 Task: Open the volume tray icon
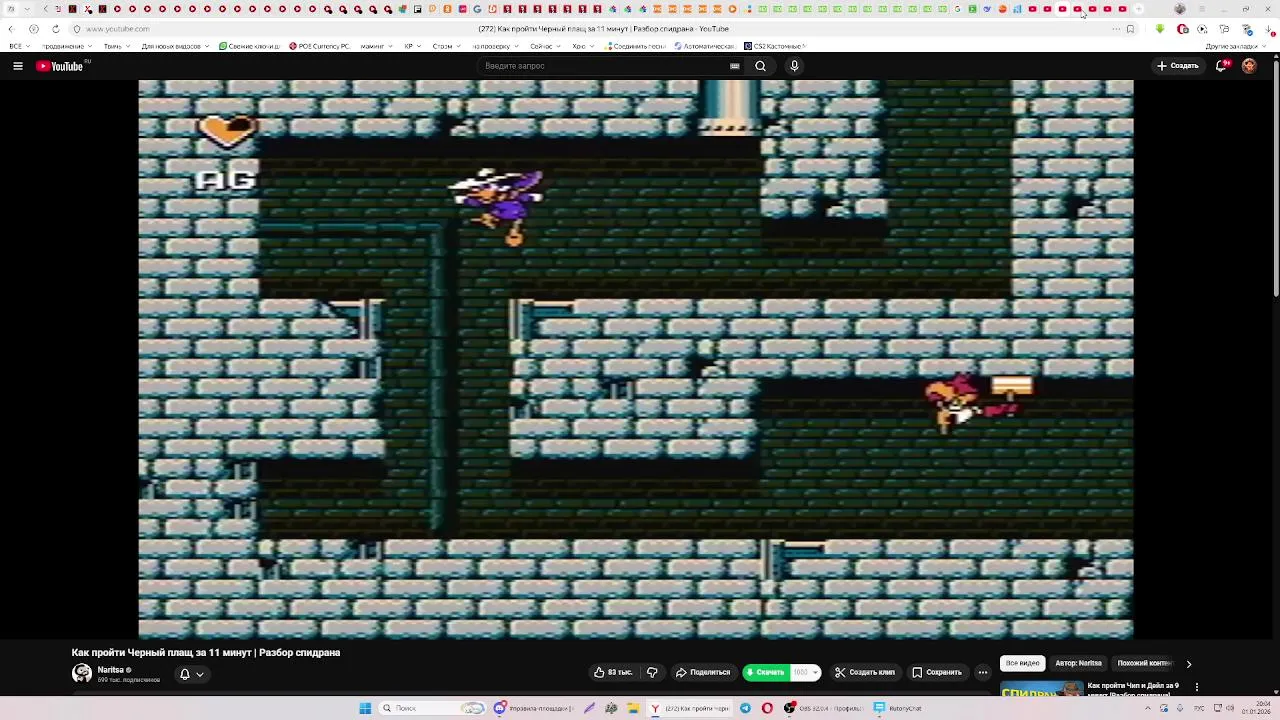click(1232, 708)
